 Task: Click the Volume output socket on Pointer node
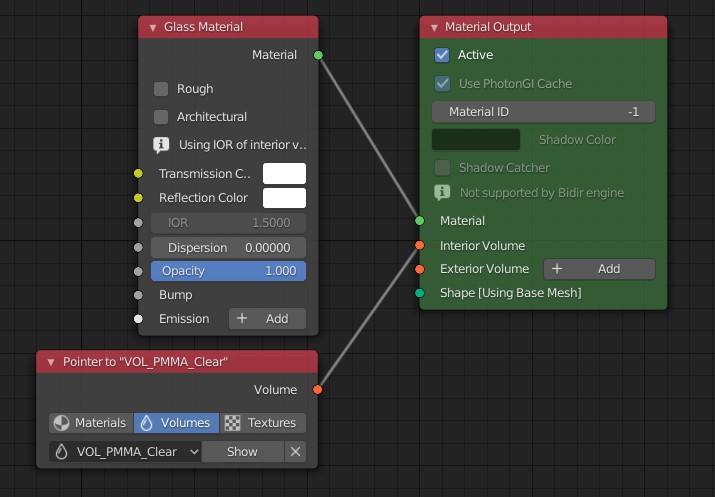(318, 390)
